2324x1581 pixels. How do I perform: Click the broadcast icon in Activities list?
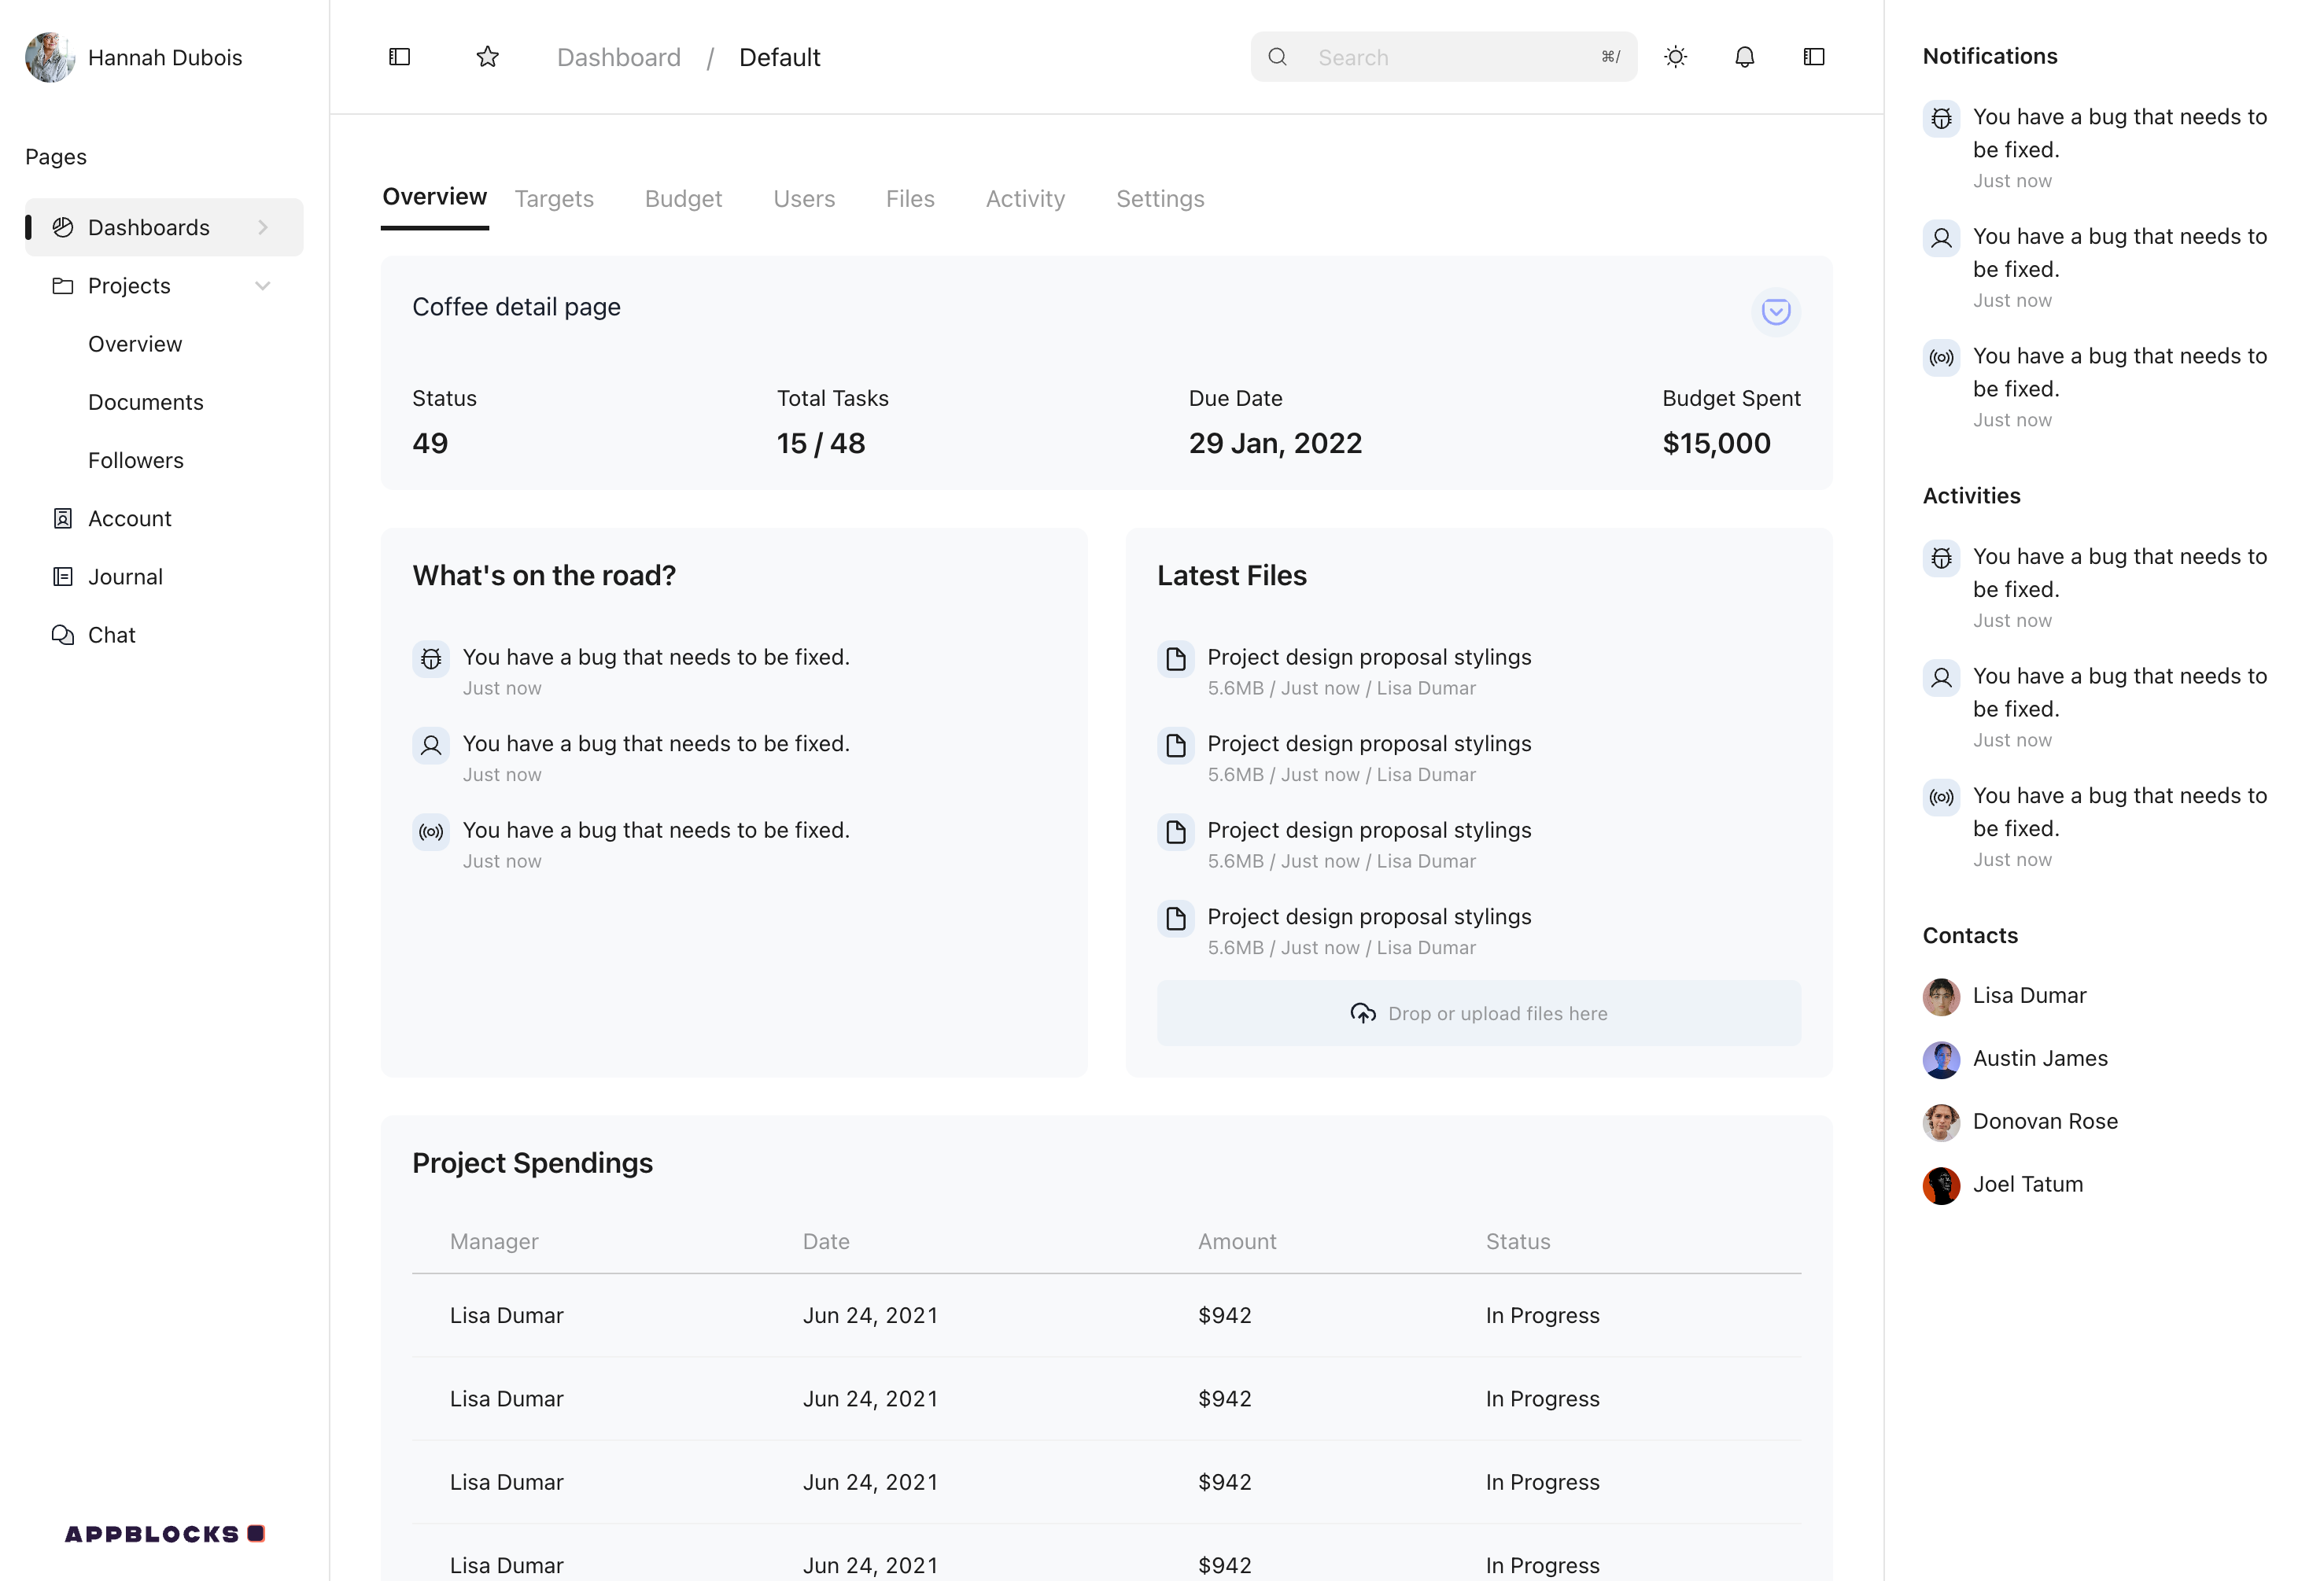[x=1941, y=797]
